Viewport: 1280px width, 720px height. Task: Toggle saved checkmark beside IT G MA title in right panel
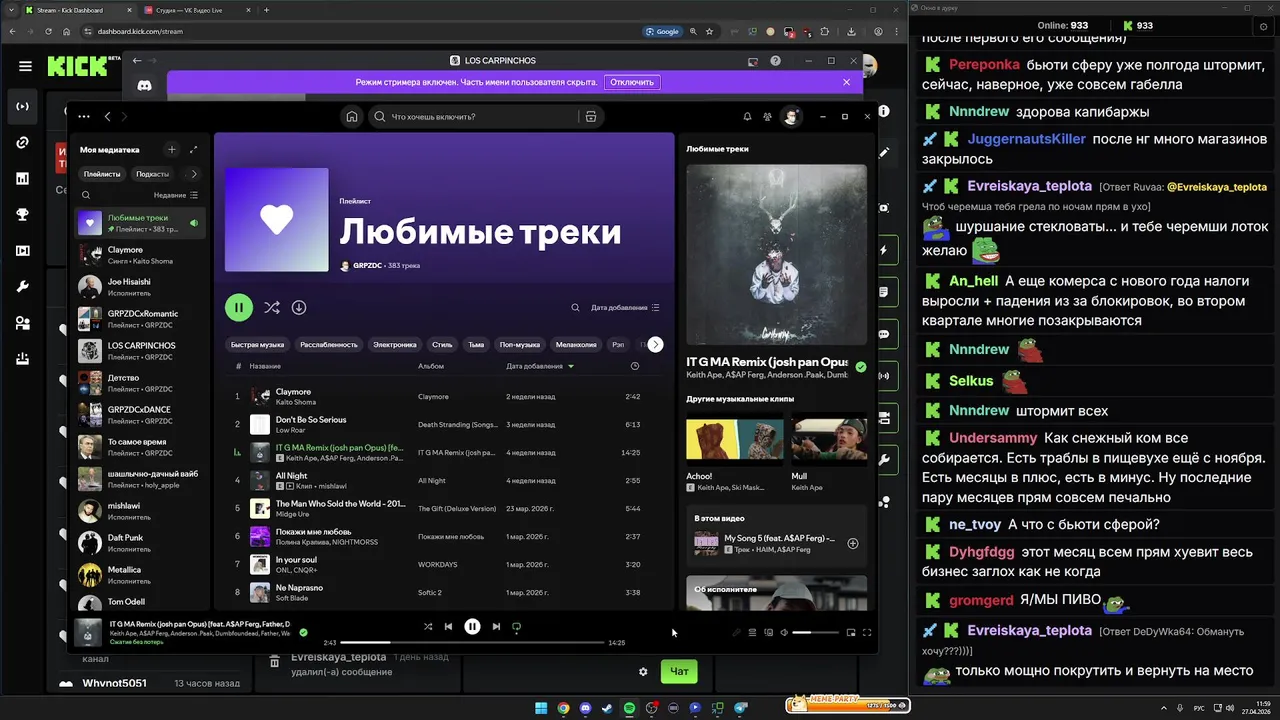pos(861,367)
